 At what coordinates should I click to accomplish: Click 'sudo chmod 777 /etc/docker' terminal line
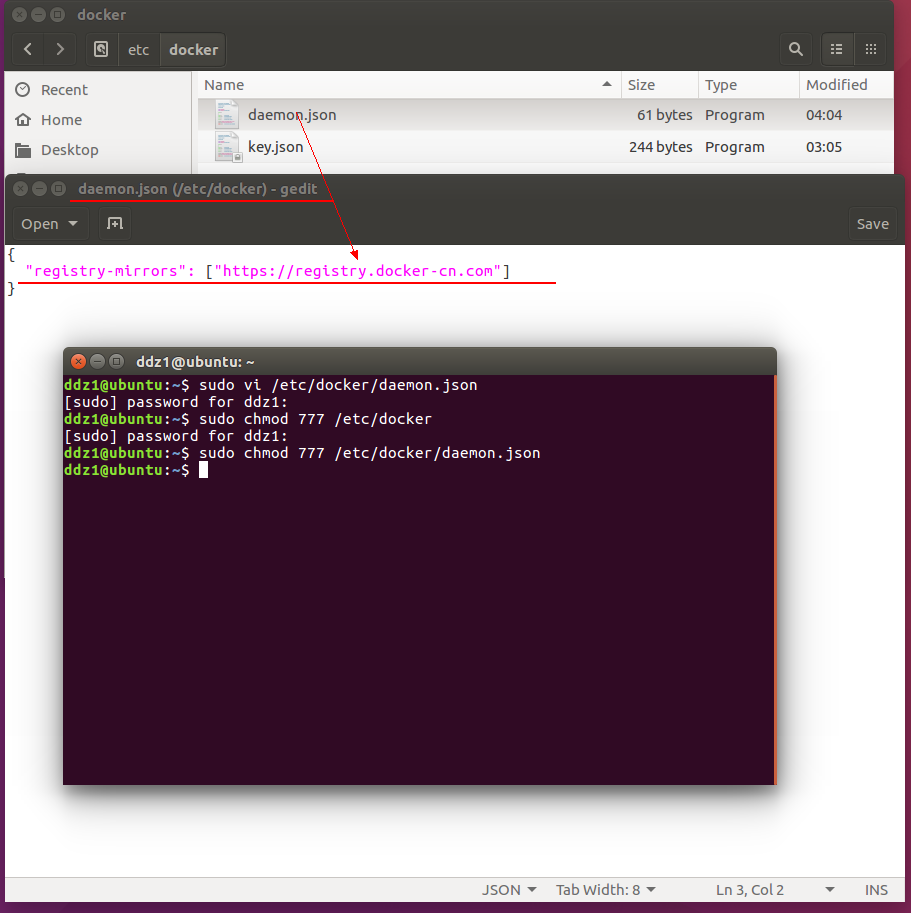(316, 419)
